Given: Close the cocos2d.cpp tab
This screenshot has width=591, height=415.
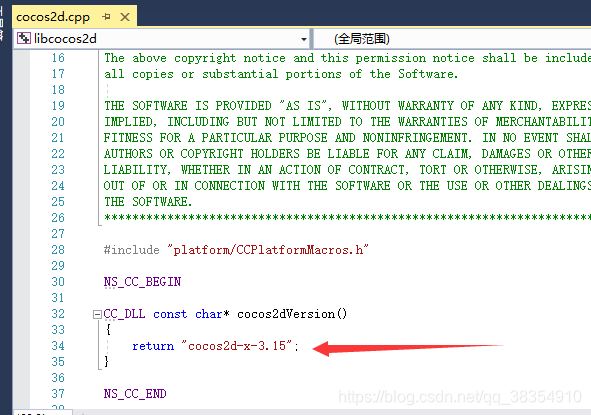Looking at the screenshot, I should (x=125, y=17).
